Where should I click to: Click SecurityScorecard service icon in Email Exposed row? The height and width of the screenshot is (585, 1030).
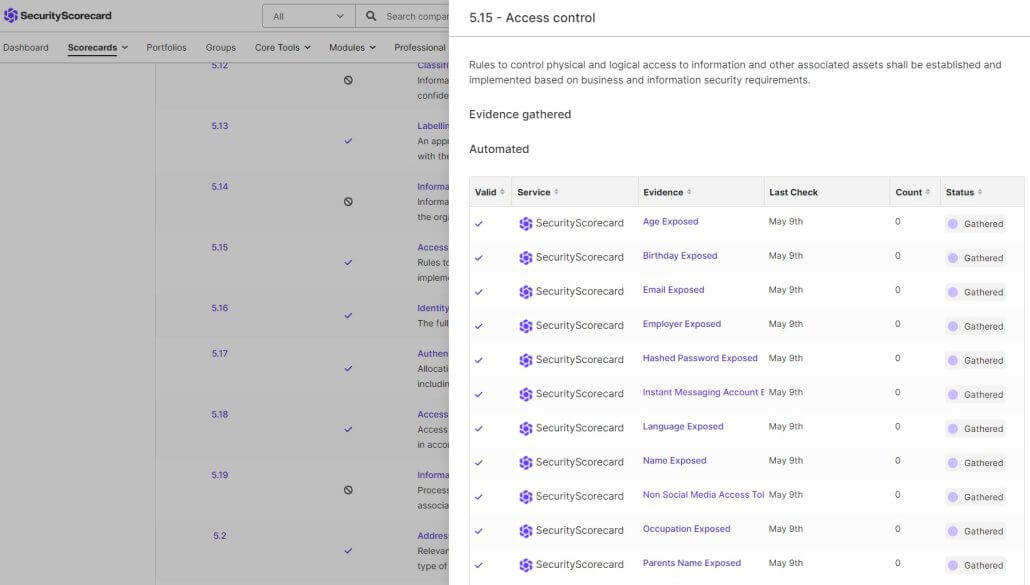(526, 292)
